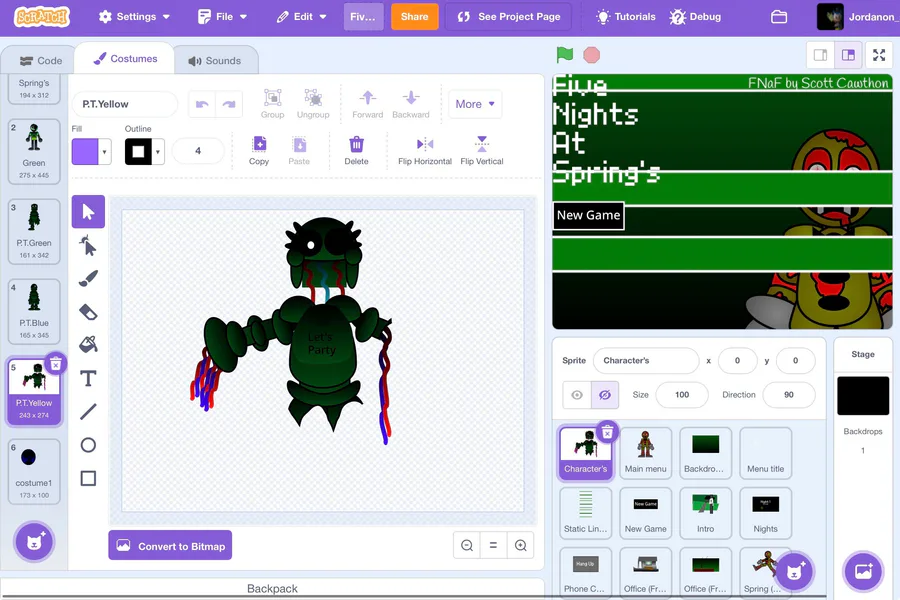
Task: Click the black Outline color swatch
Action: (x=138, y=152)
